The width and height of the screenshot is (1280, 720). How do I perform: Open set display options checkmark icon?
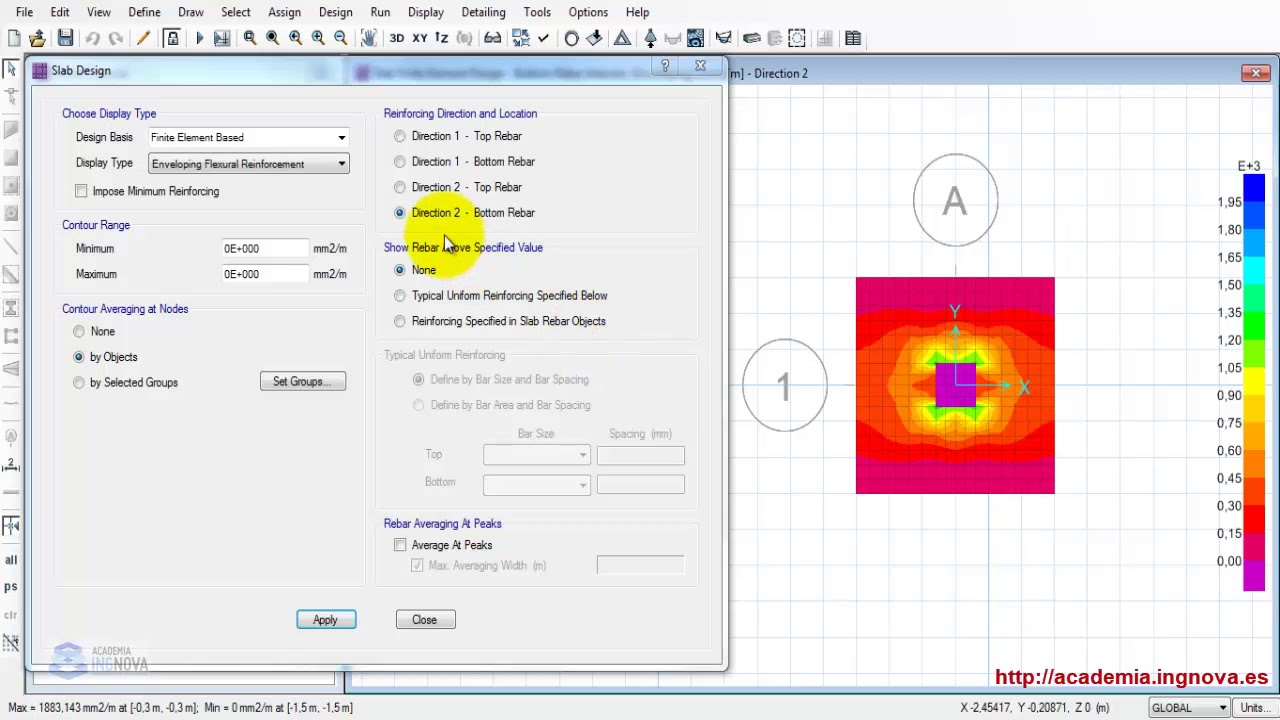543,38
